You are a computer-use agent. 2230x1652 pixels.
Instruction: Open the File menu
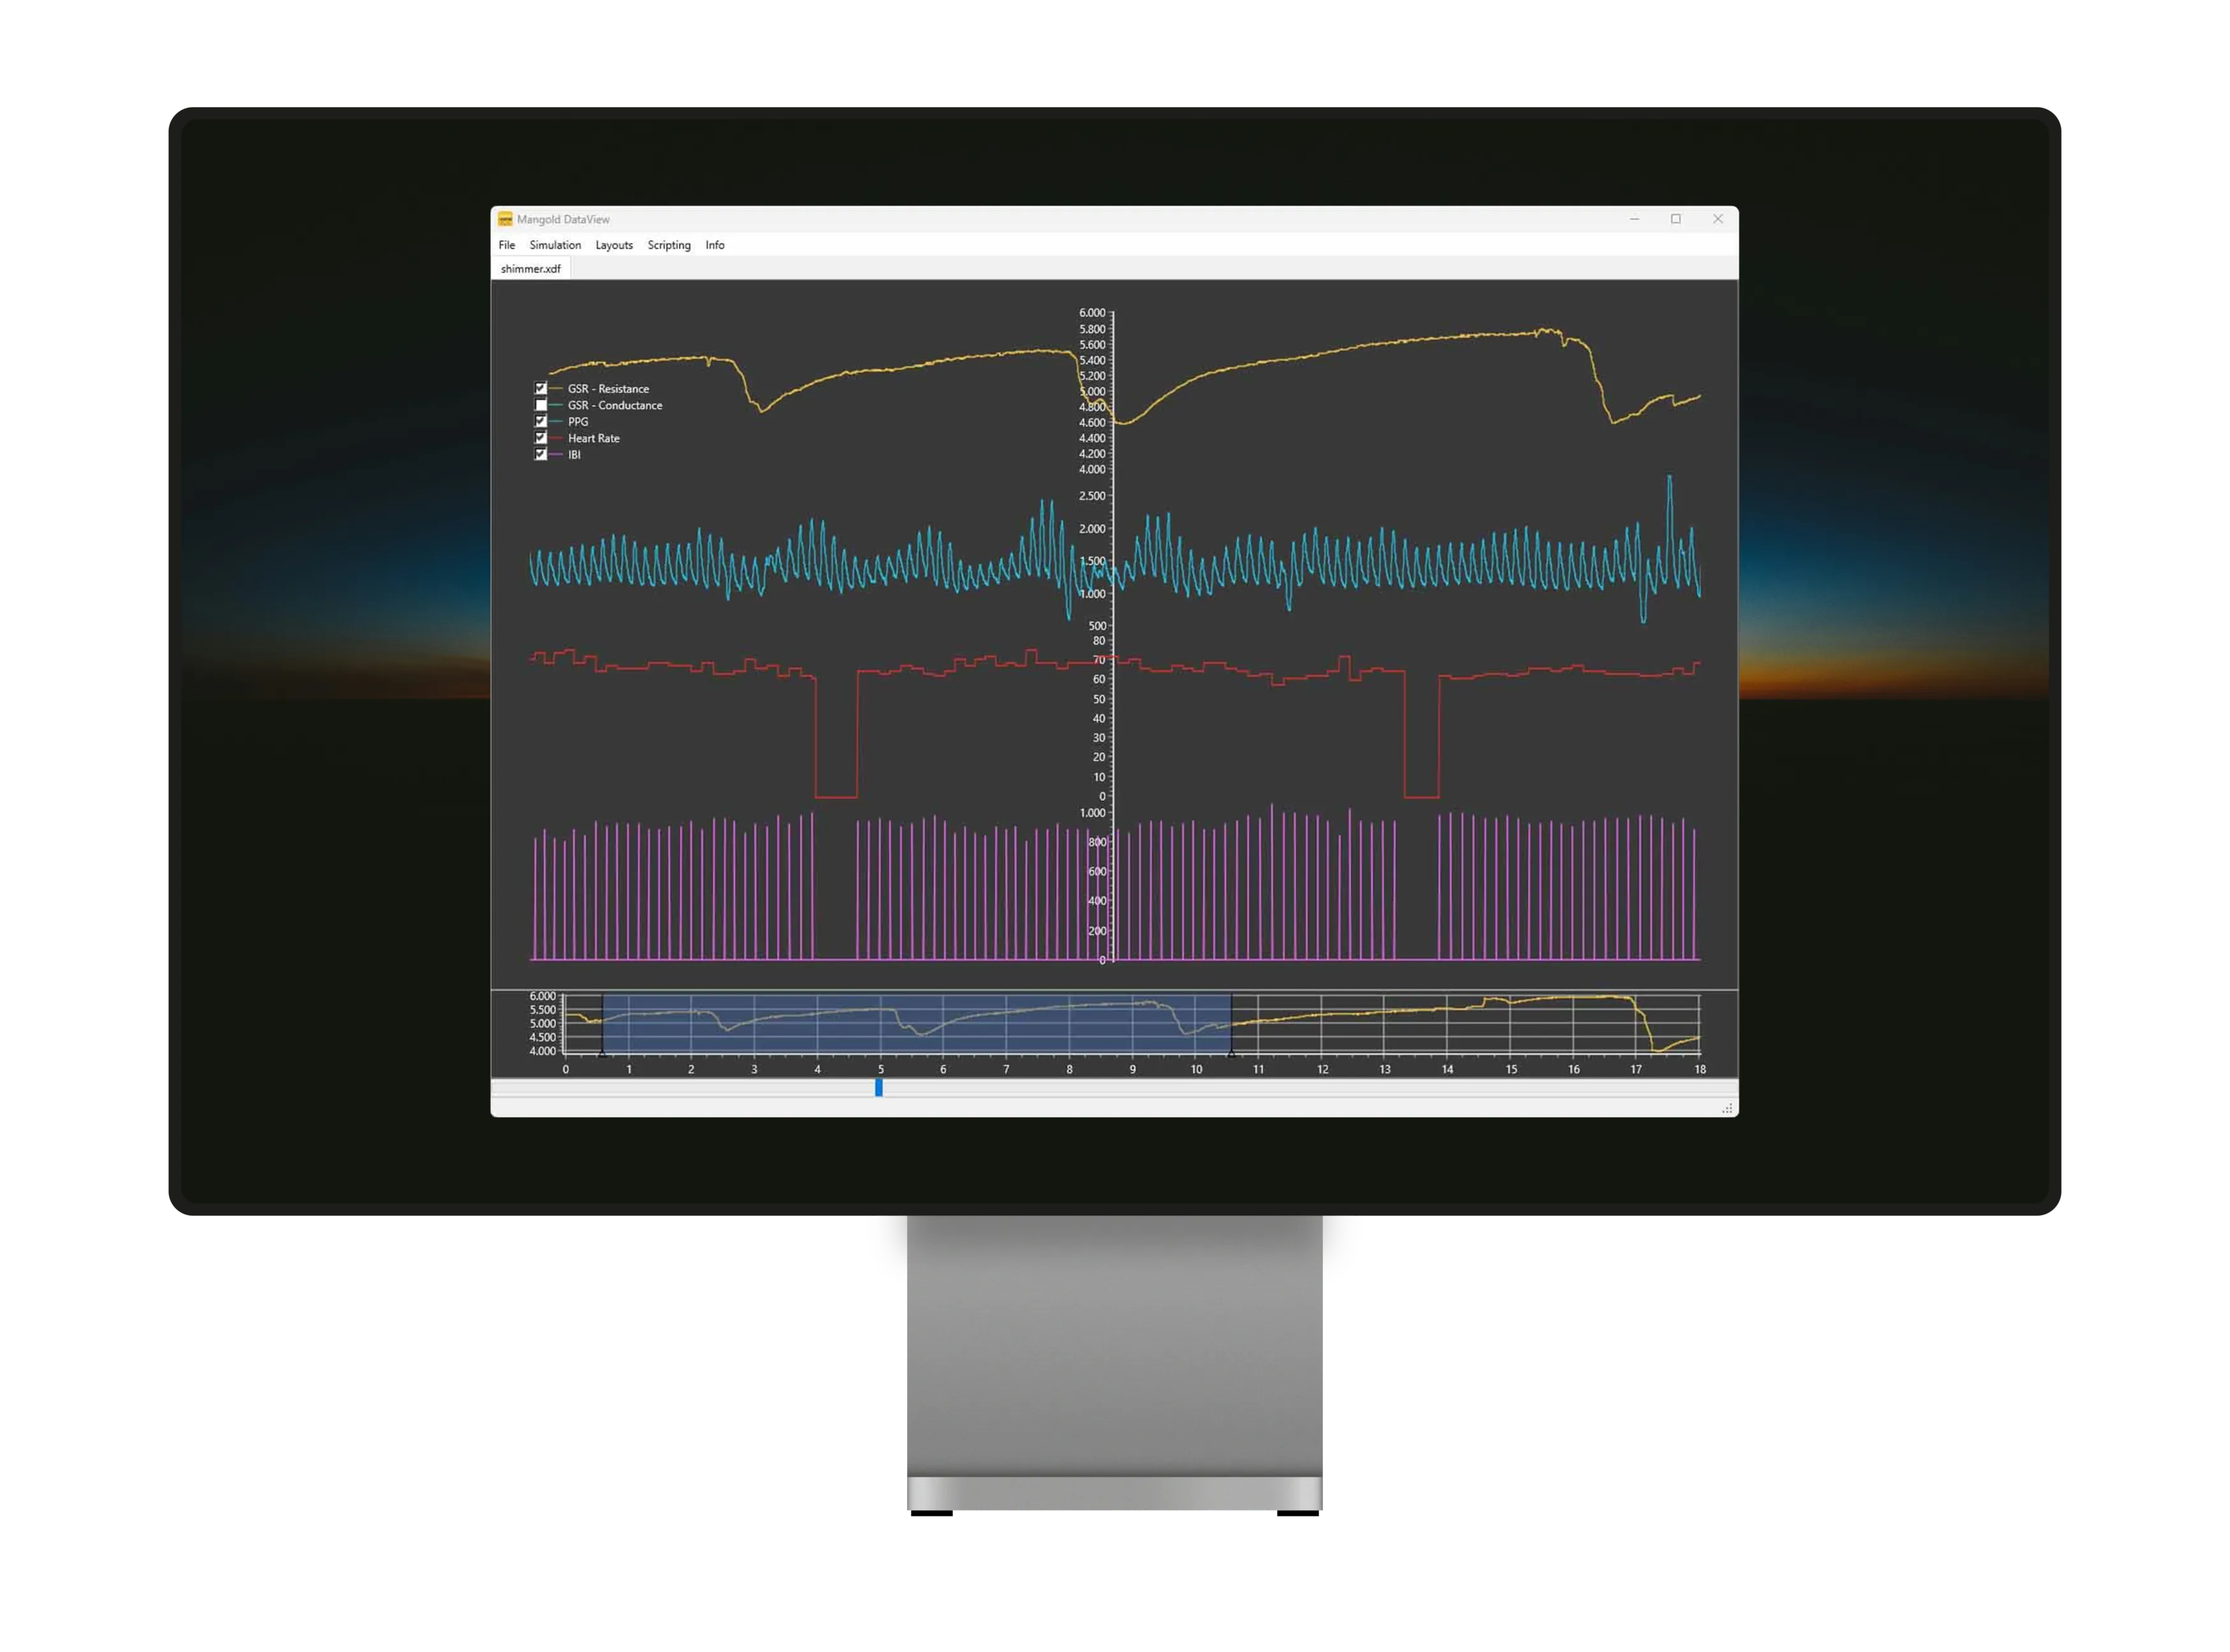point(506,245)
